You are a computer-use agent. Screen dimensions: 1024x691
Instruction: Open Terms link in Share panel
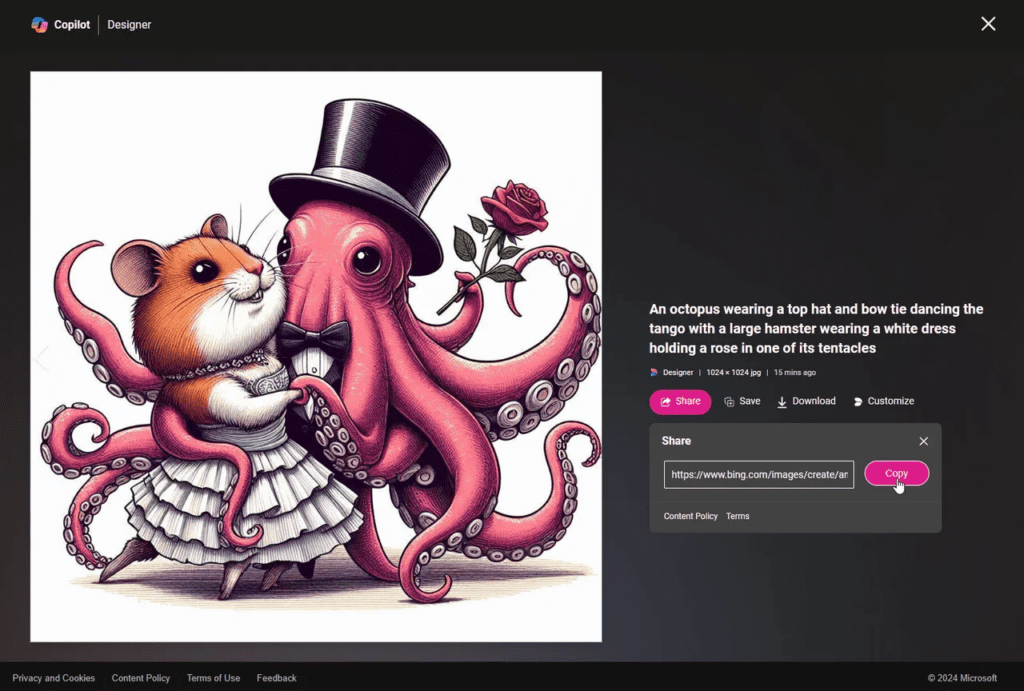click(737, 516)
